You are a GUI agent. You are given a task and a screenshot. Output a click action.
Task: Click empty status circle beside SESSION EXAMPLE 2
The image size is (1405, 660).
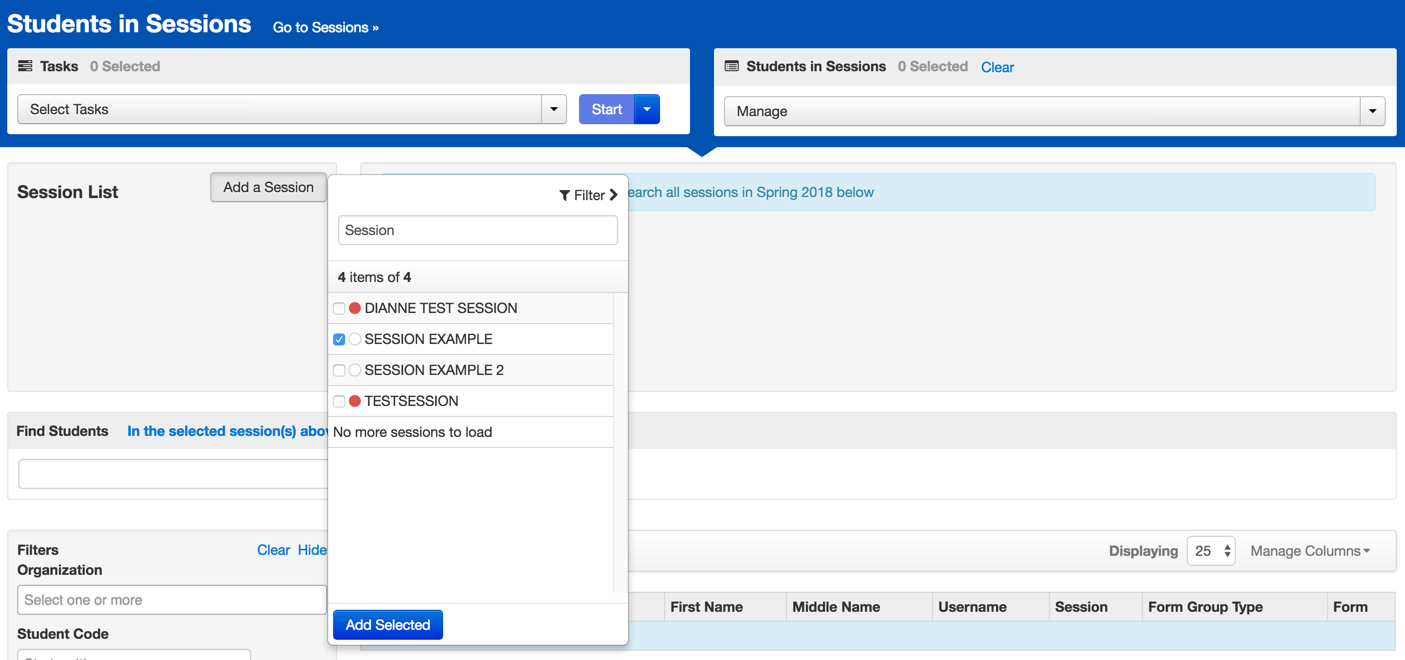click(355, 370)
